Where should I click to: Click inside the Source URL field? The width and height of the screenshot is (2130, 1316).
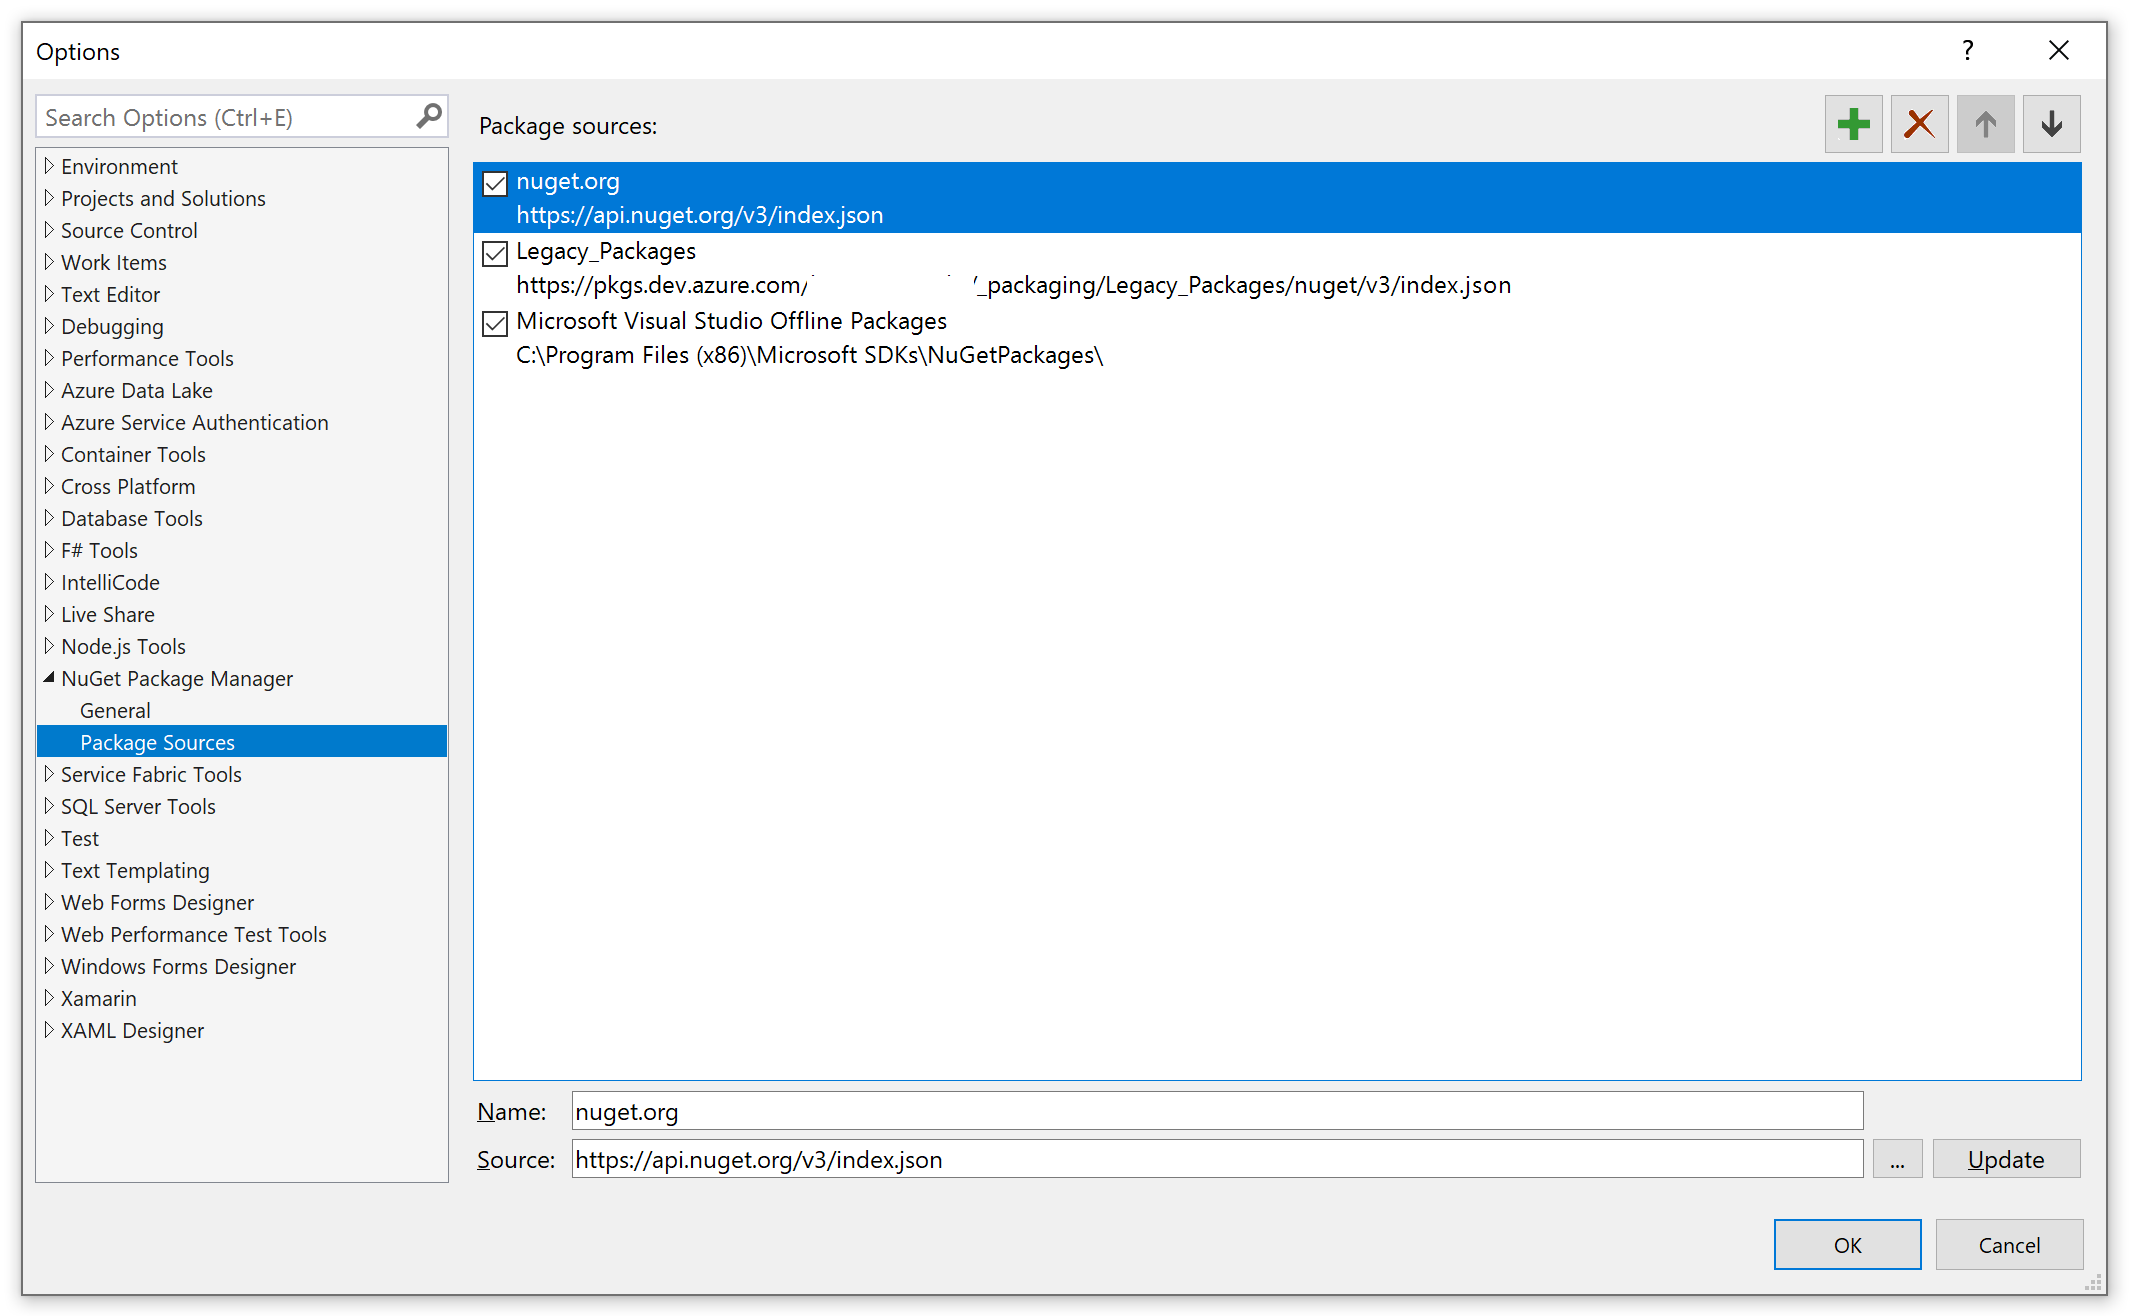(x=1100, y=1159)
